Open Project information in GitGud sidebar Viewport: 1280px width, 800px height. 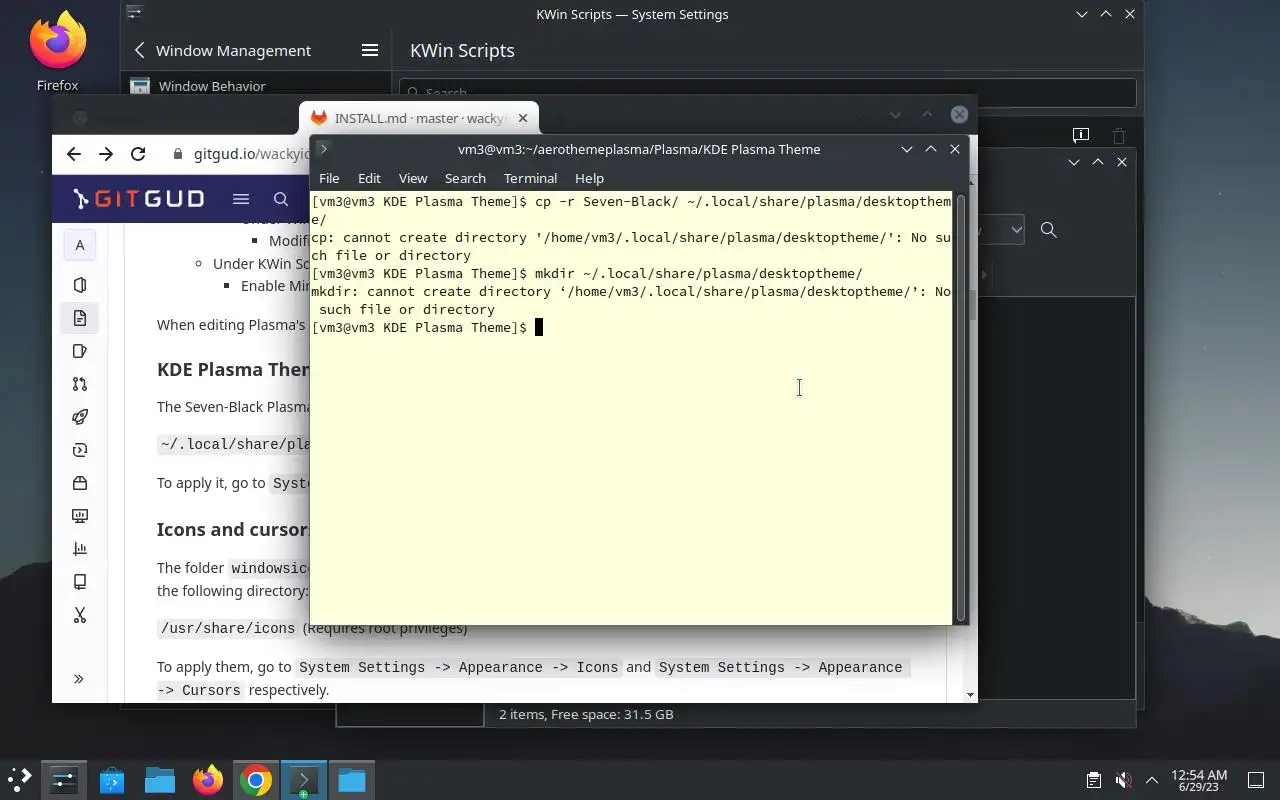80,285
